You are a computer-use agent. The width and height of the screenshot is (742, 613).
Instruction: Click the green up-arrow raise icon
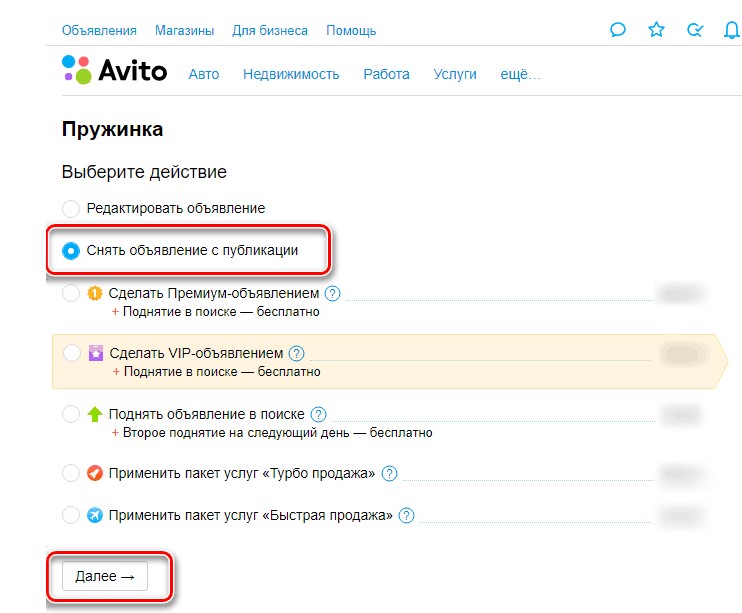95,414
